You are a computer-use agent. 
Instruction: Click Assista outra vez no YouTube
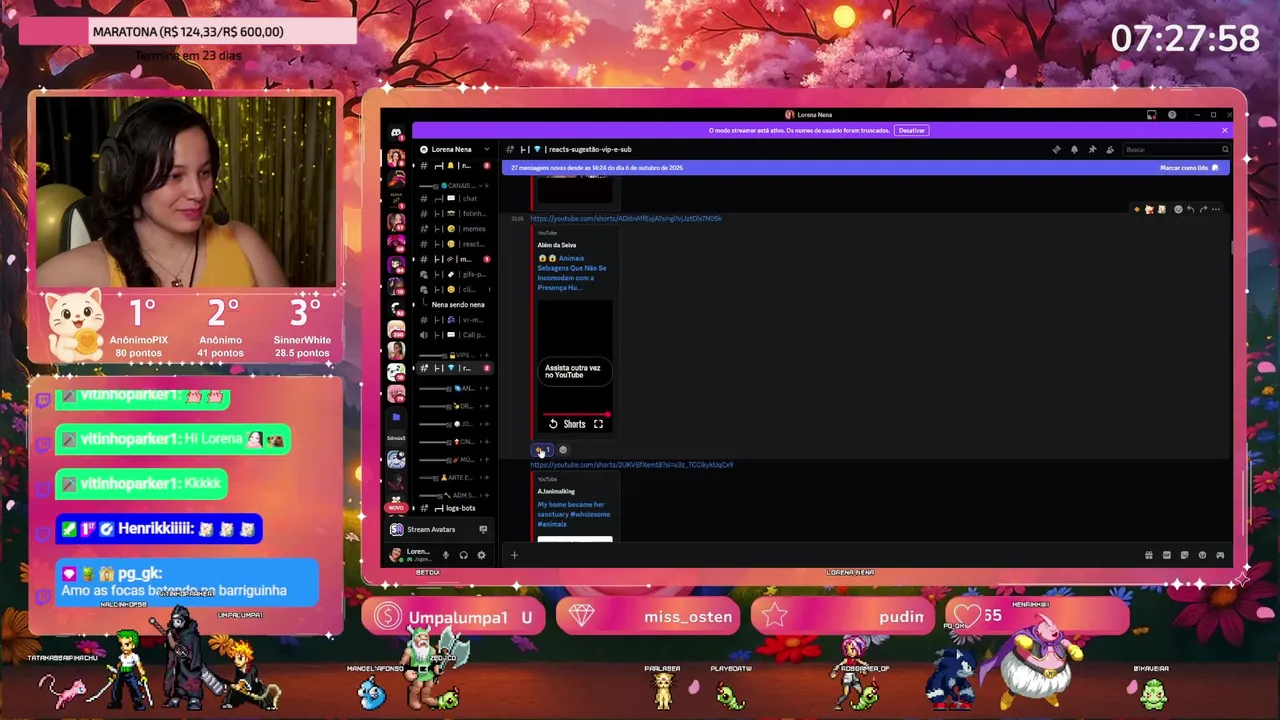click(x=573, y=371)
